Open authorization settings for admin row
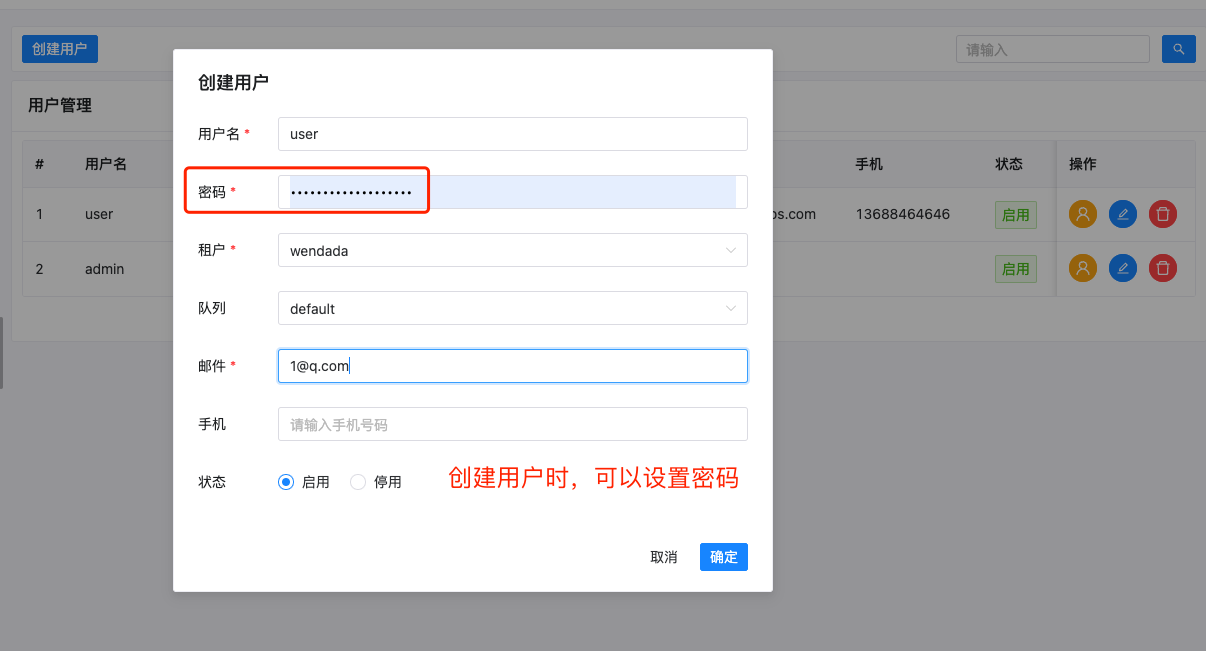 (1083, 268)
